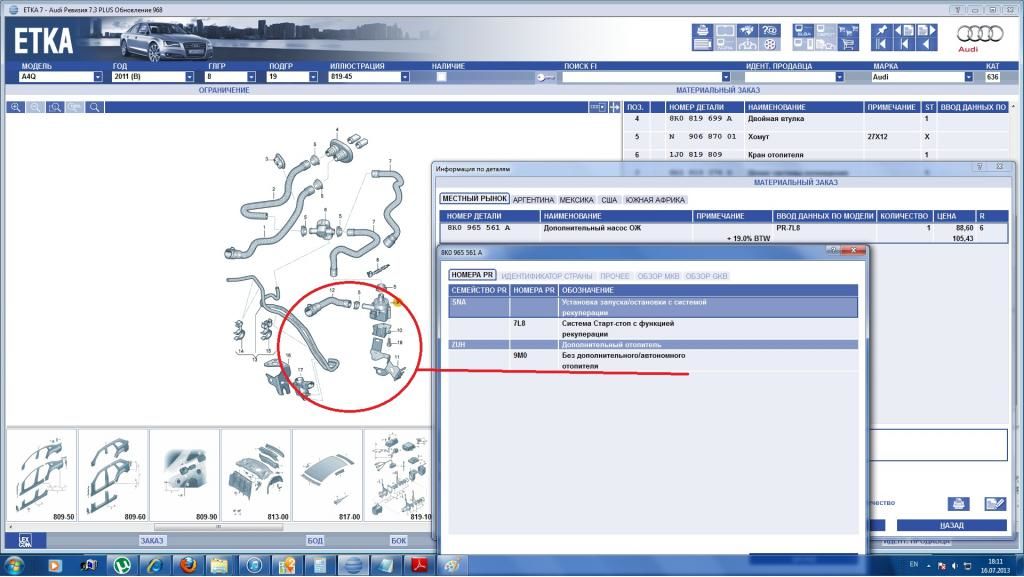Screen dimensions: 1024x577
Task: Click the double-arrow splitter icon beside parts table
Action: 615,107
